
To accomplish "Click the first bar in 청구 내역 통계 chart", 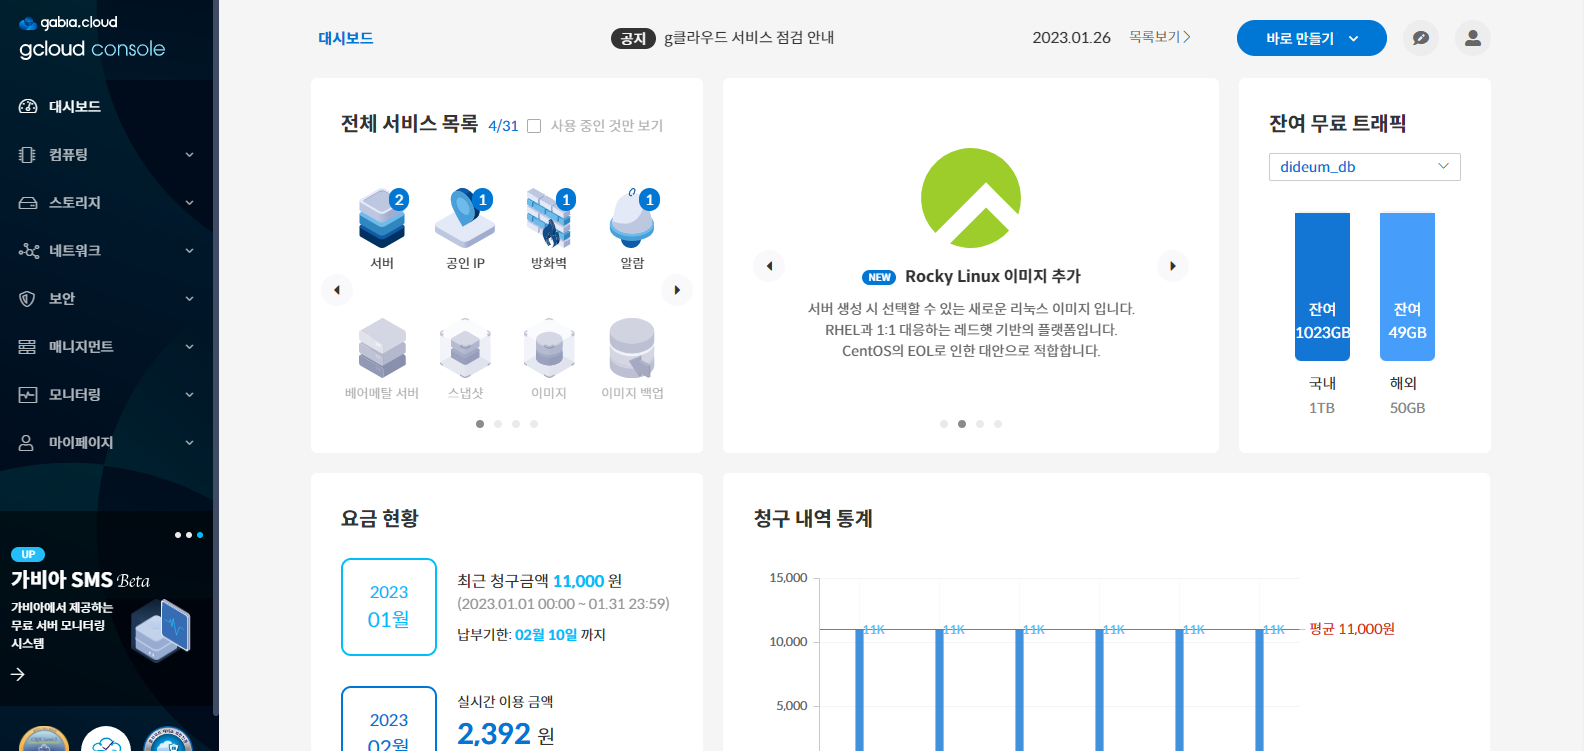I will (859, 690).
